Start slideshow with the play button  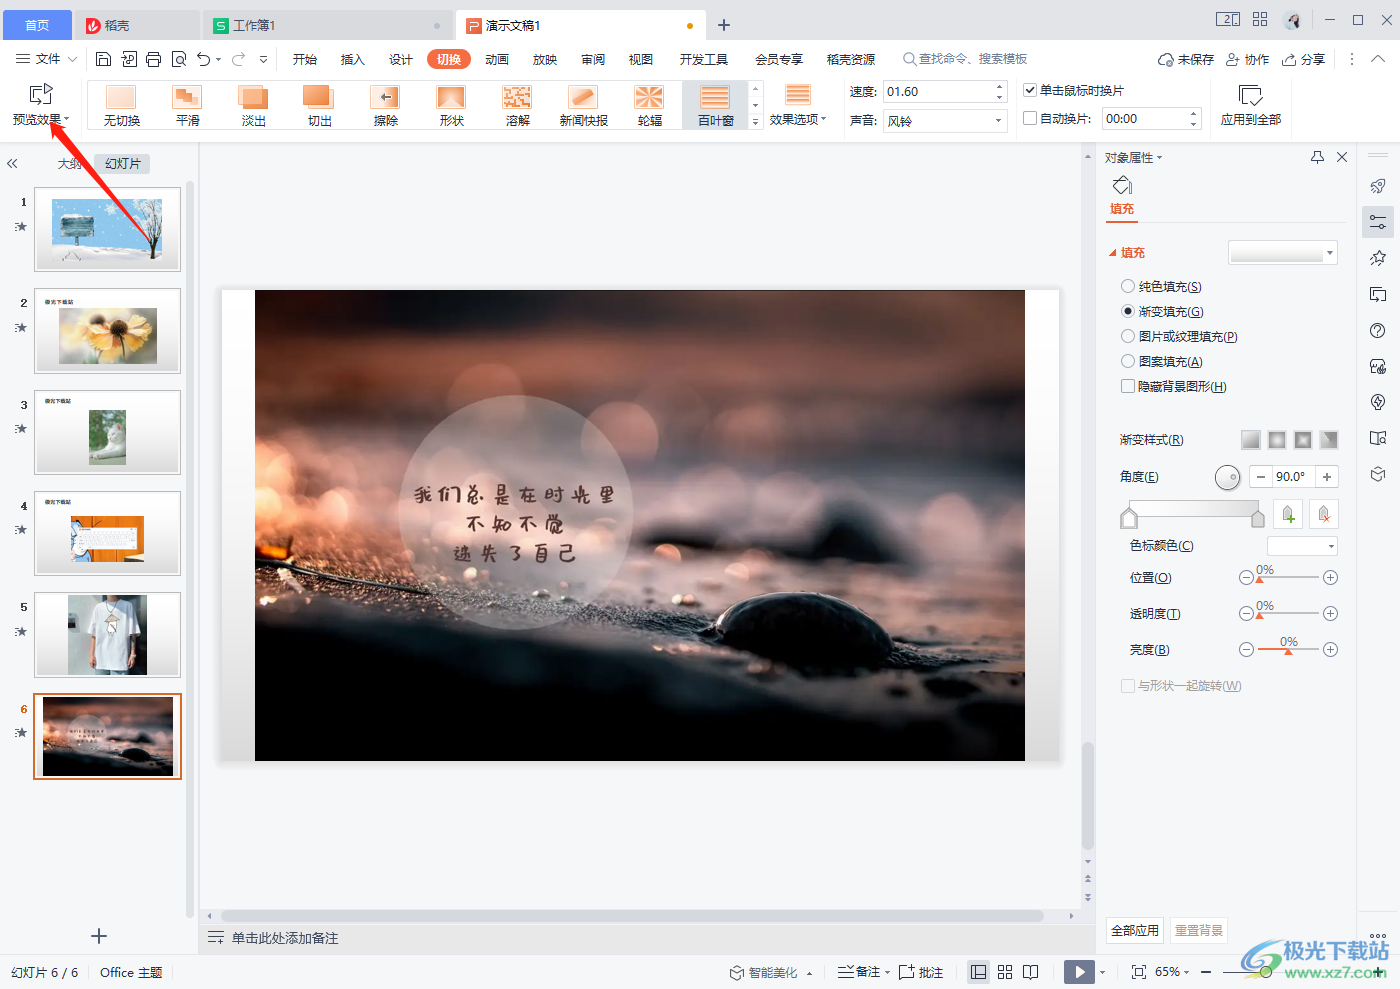[1079, 972]
